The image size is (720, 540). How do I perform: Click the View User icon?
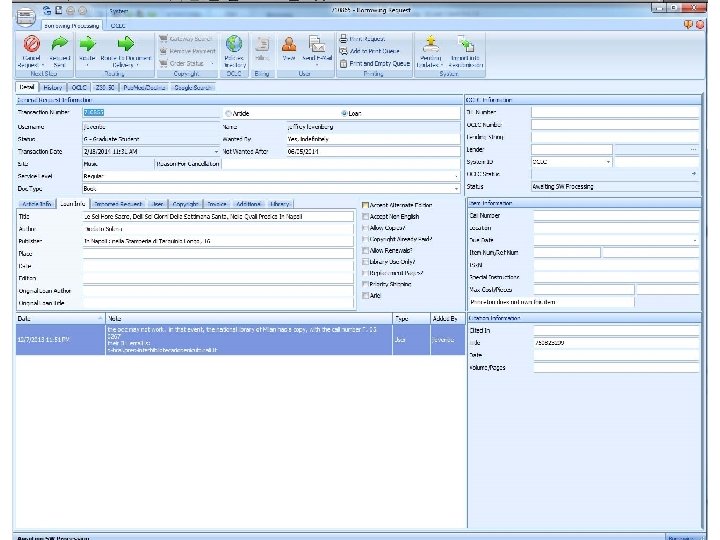pyautogui.click(x=289, y=44)
